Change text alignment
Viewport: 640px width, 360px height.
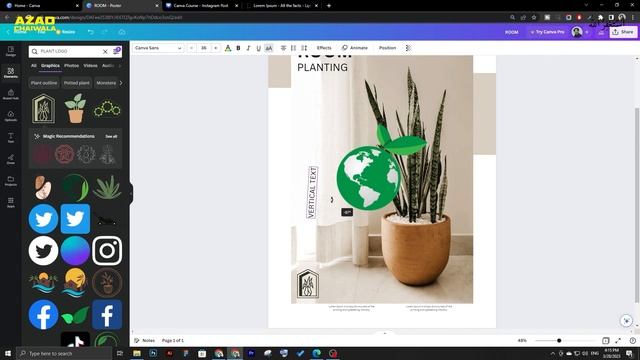(283, 48)
